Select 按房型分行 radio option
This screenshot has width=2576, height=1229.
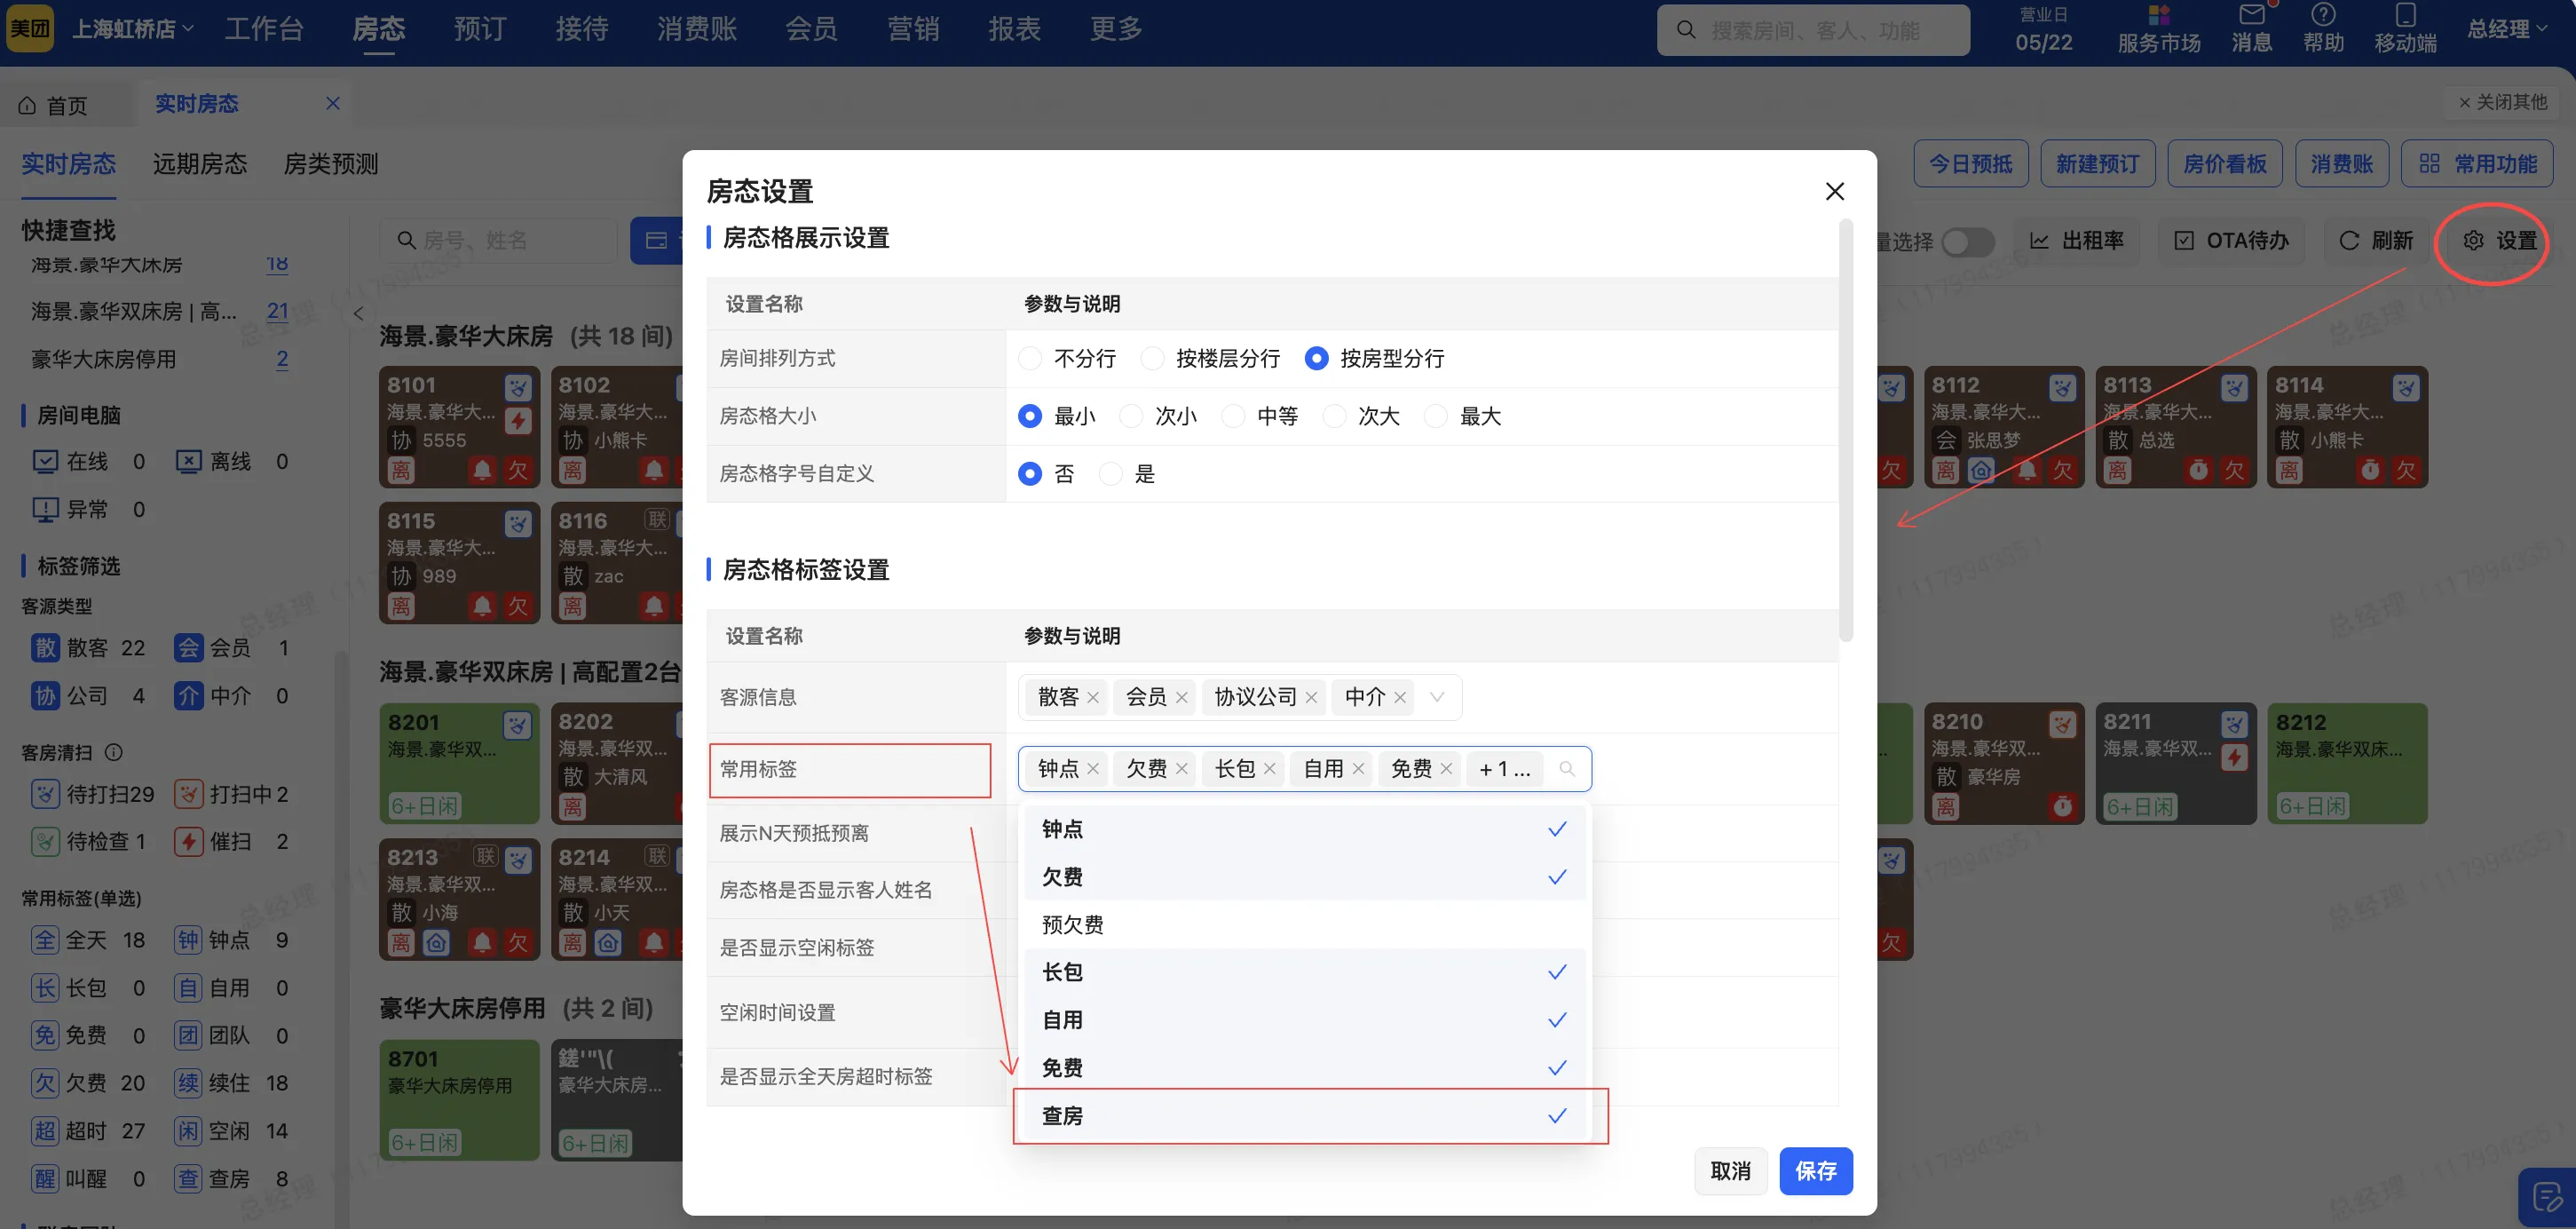coord(1316,358)
